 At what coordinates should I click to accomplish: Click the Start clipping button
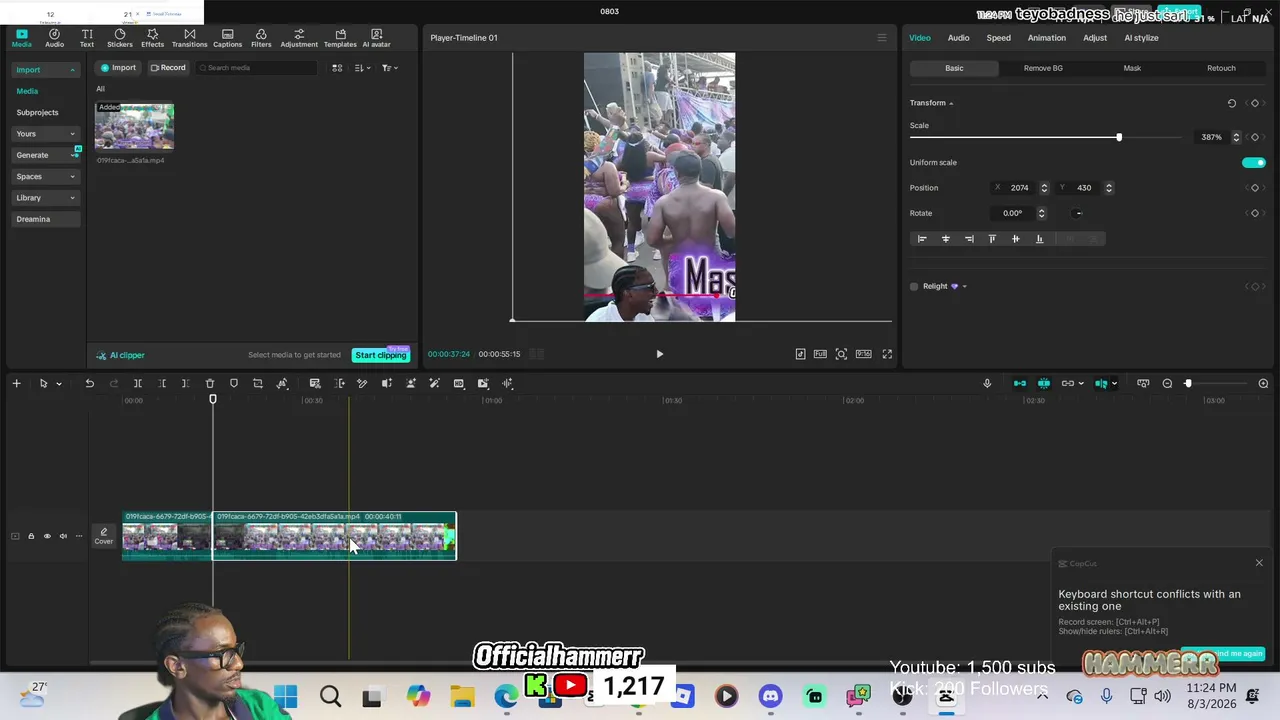click(381, 355)
